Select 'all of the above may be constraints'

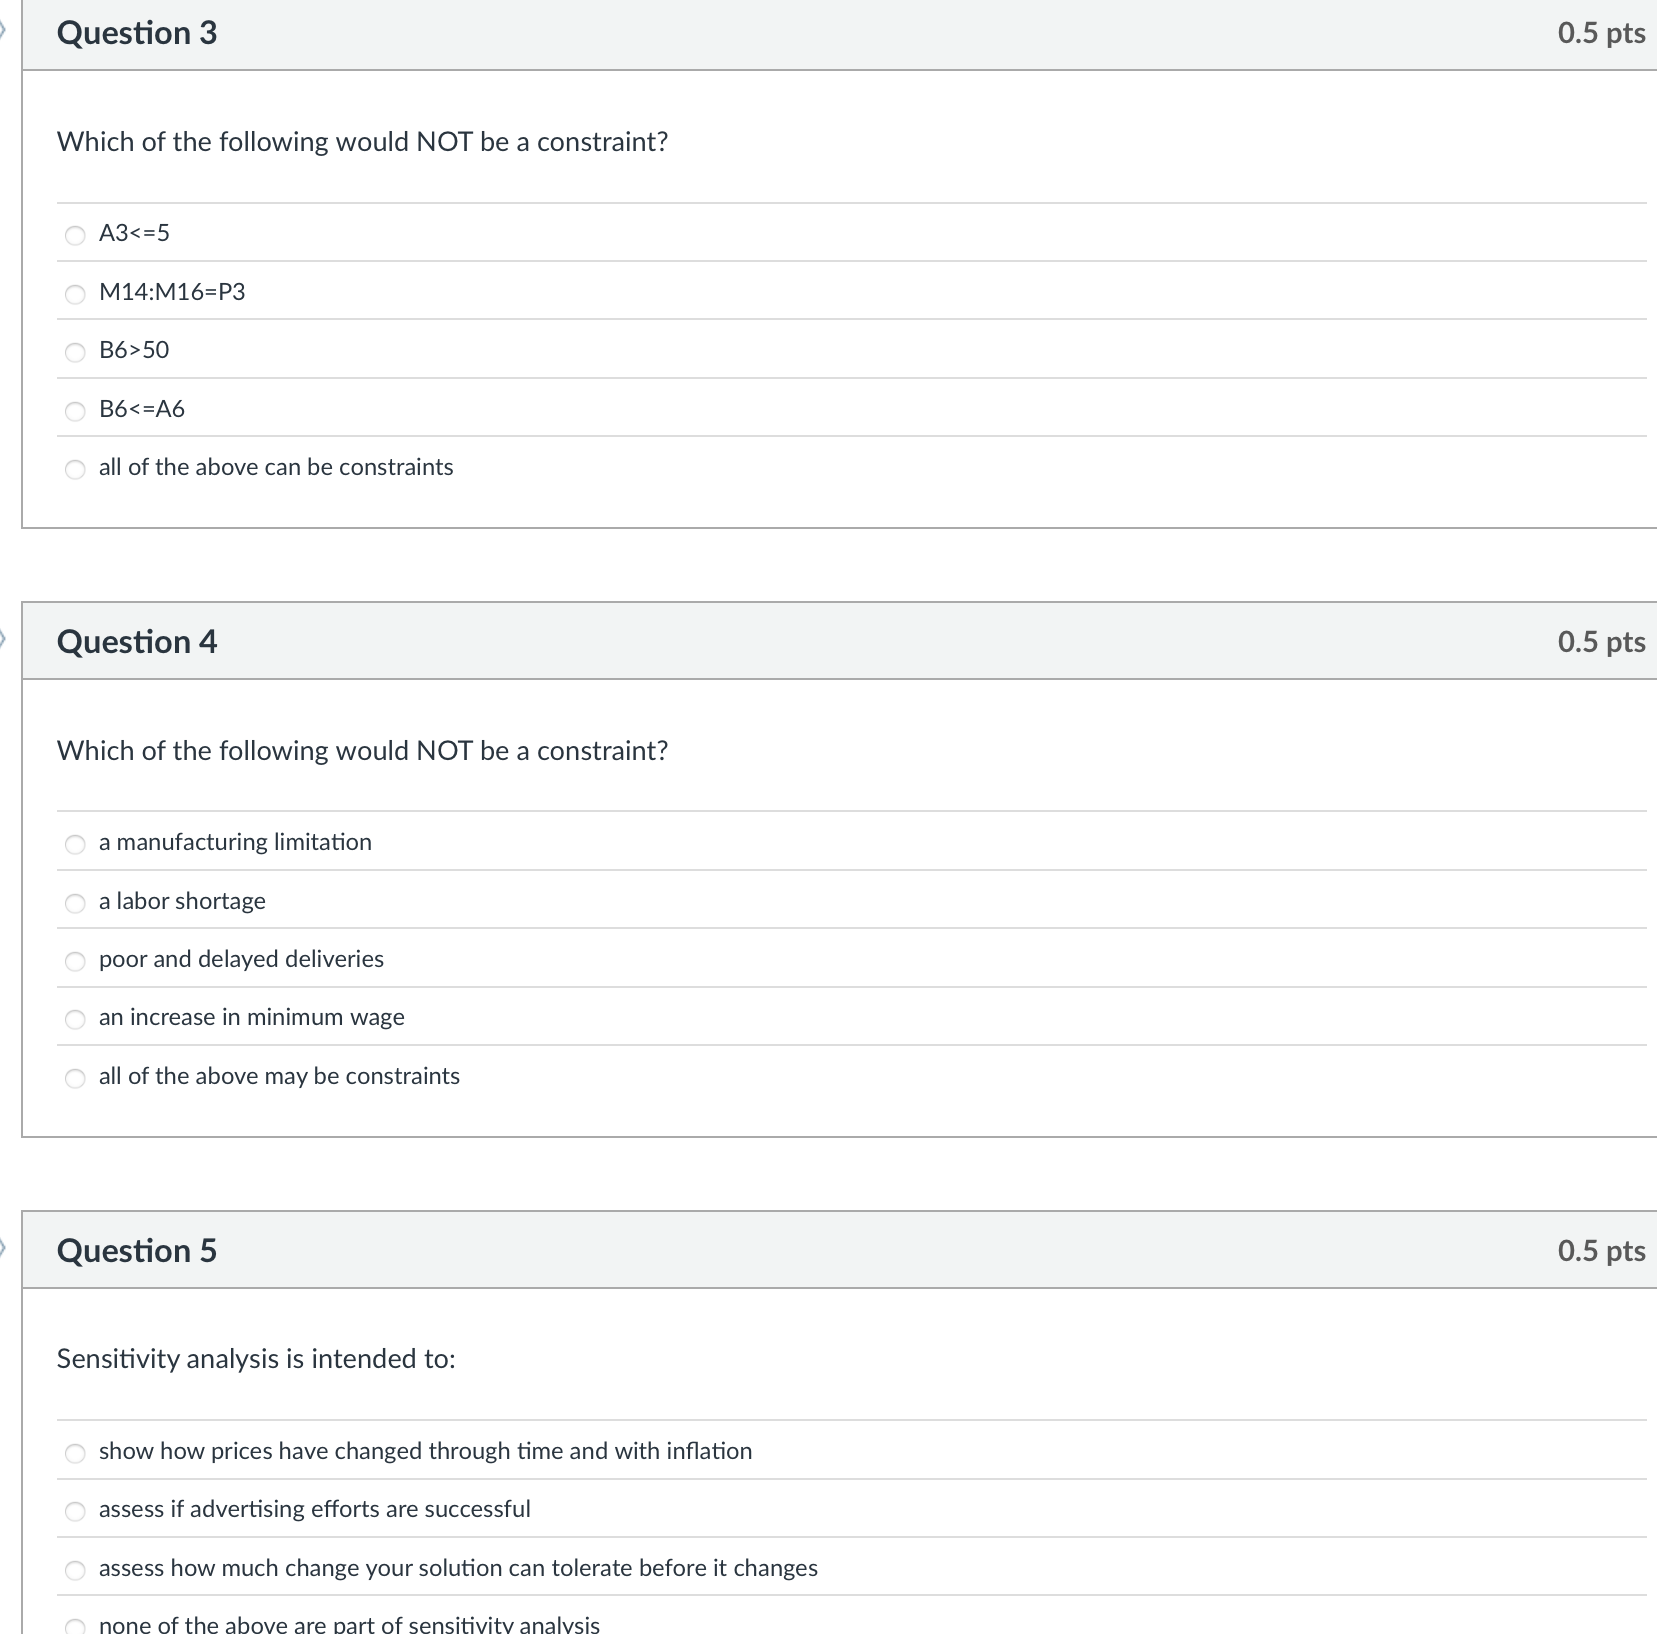pyautogui.click(x=75, y=1078)
